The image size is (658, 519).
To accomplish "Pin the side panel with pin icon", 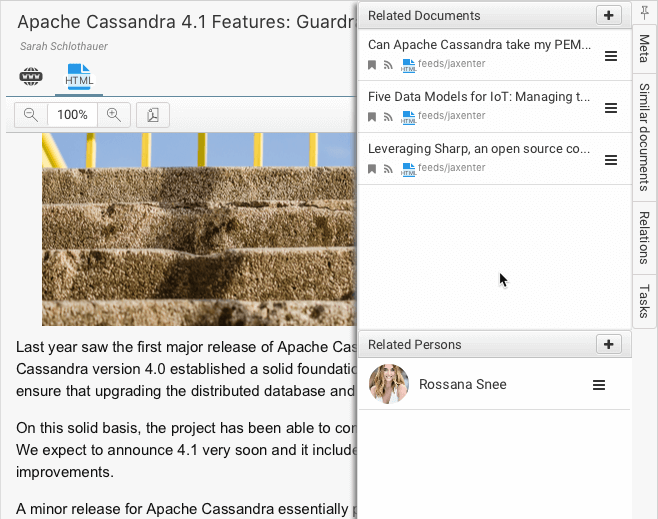I will point(645,14).
